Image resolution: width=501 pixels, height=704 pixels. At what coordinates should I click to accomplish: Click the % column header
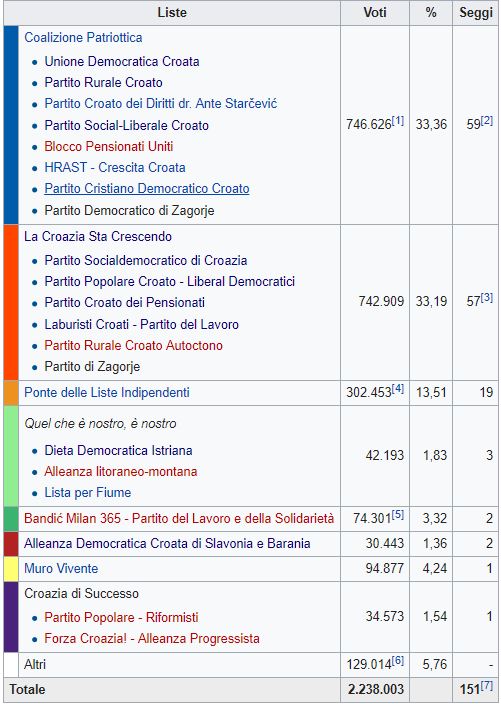[431, 13]
